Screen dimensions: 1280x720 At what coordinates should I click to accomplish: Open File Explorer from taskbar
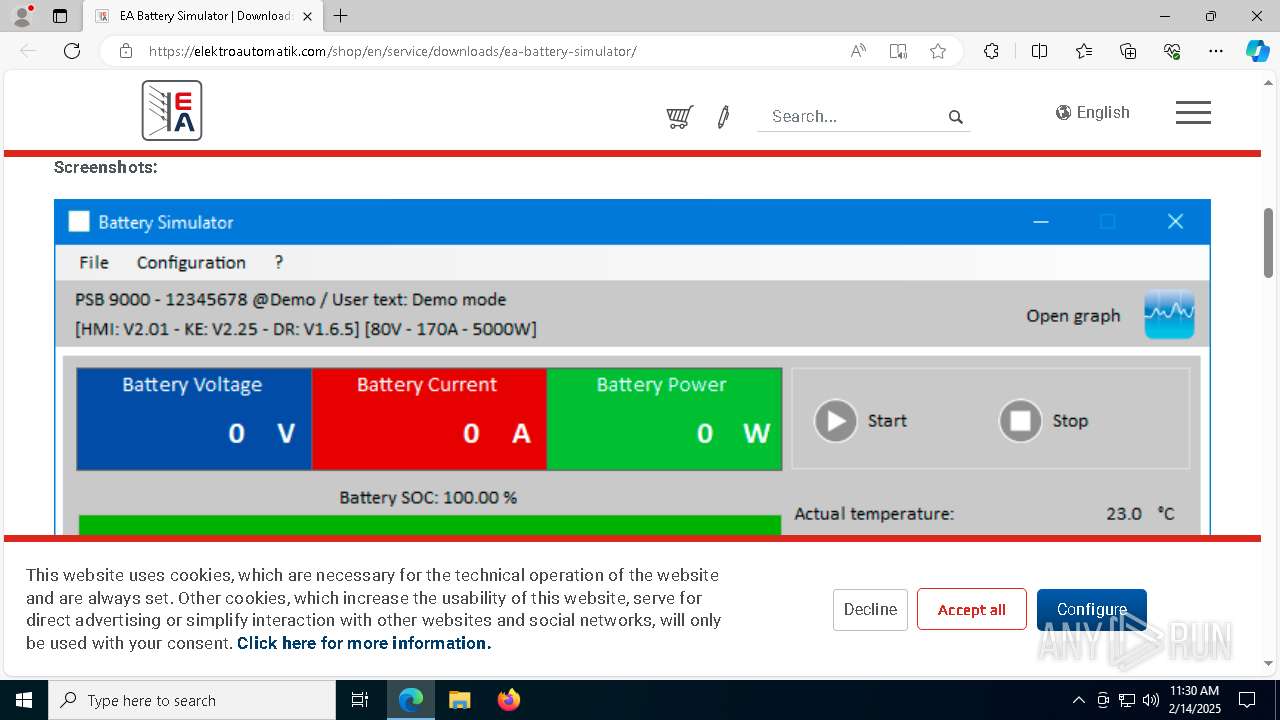[459, 700]
